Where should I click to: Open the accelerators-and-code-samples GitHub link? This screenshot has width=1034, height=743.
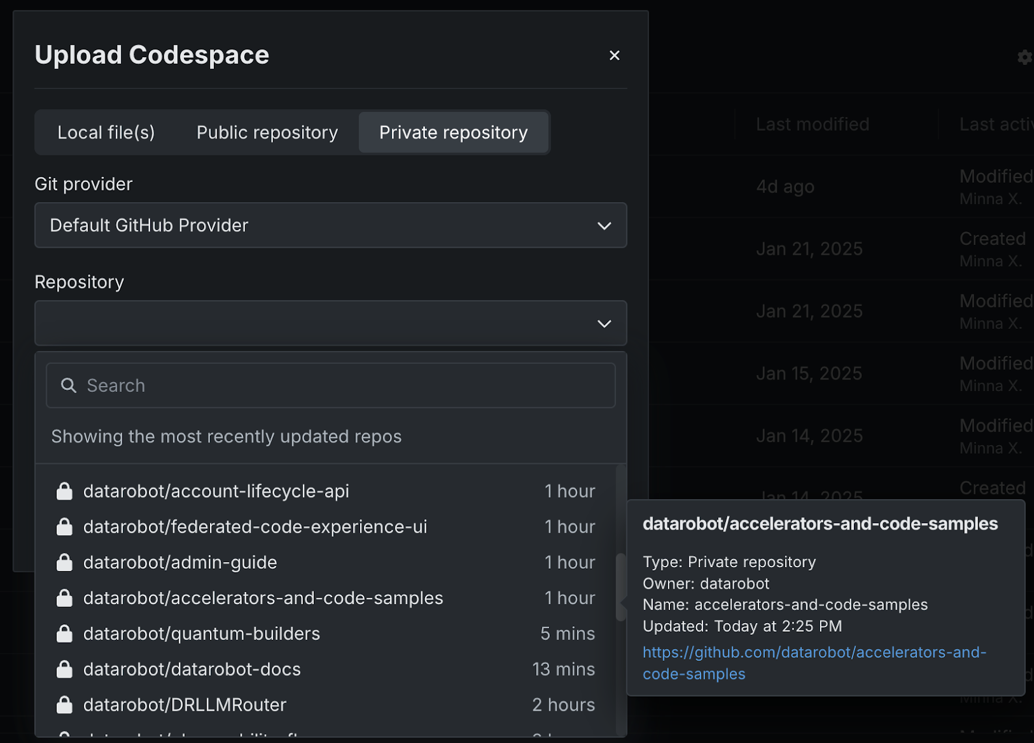pos(813,662)
